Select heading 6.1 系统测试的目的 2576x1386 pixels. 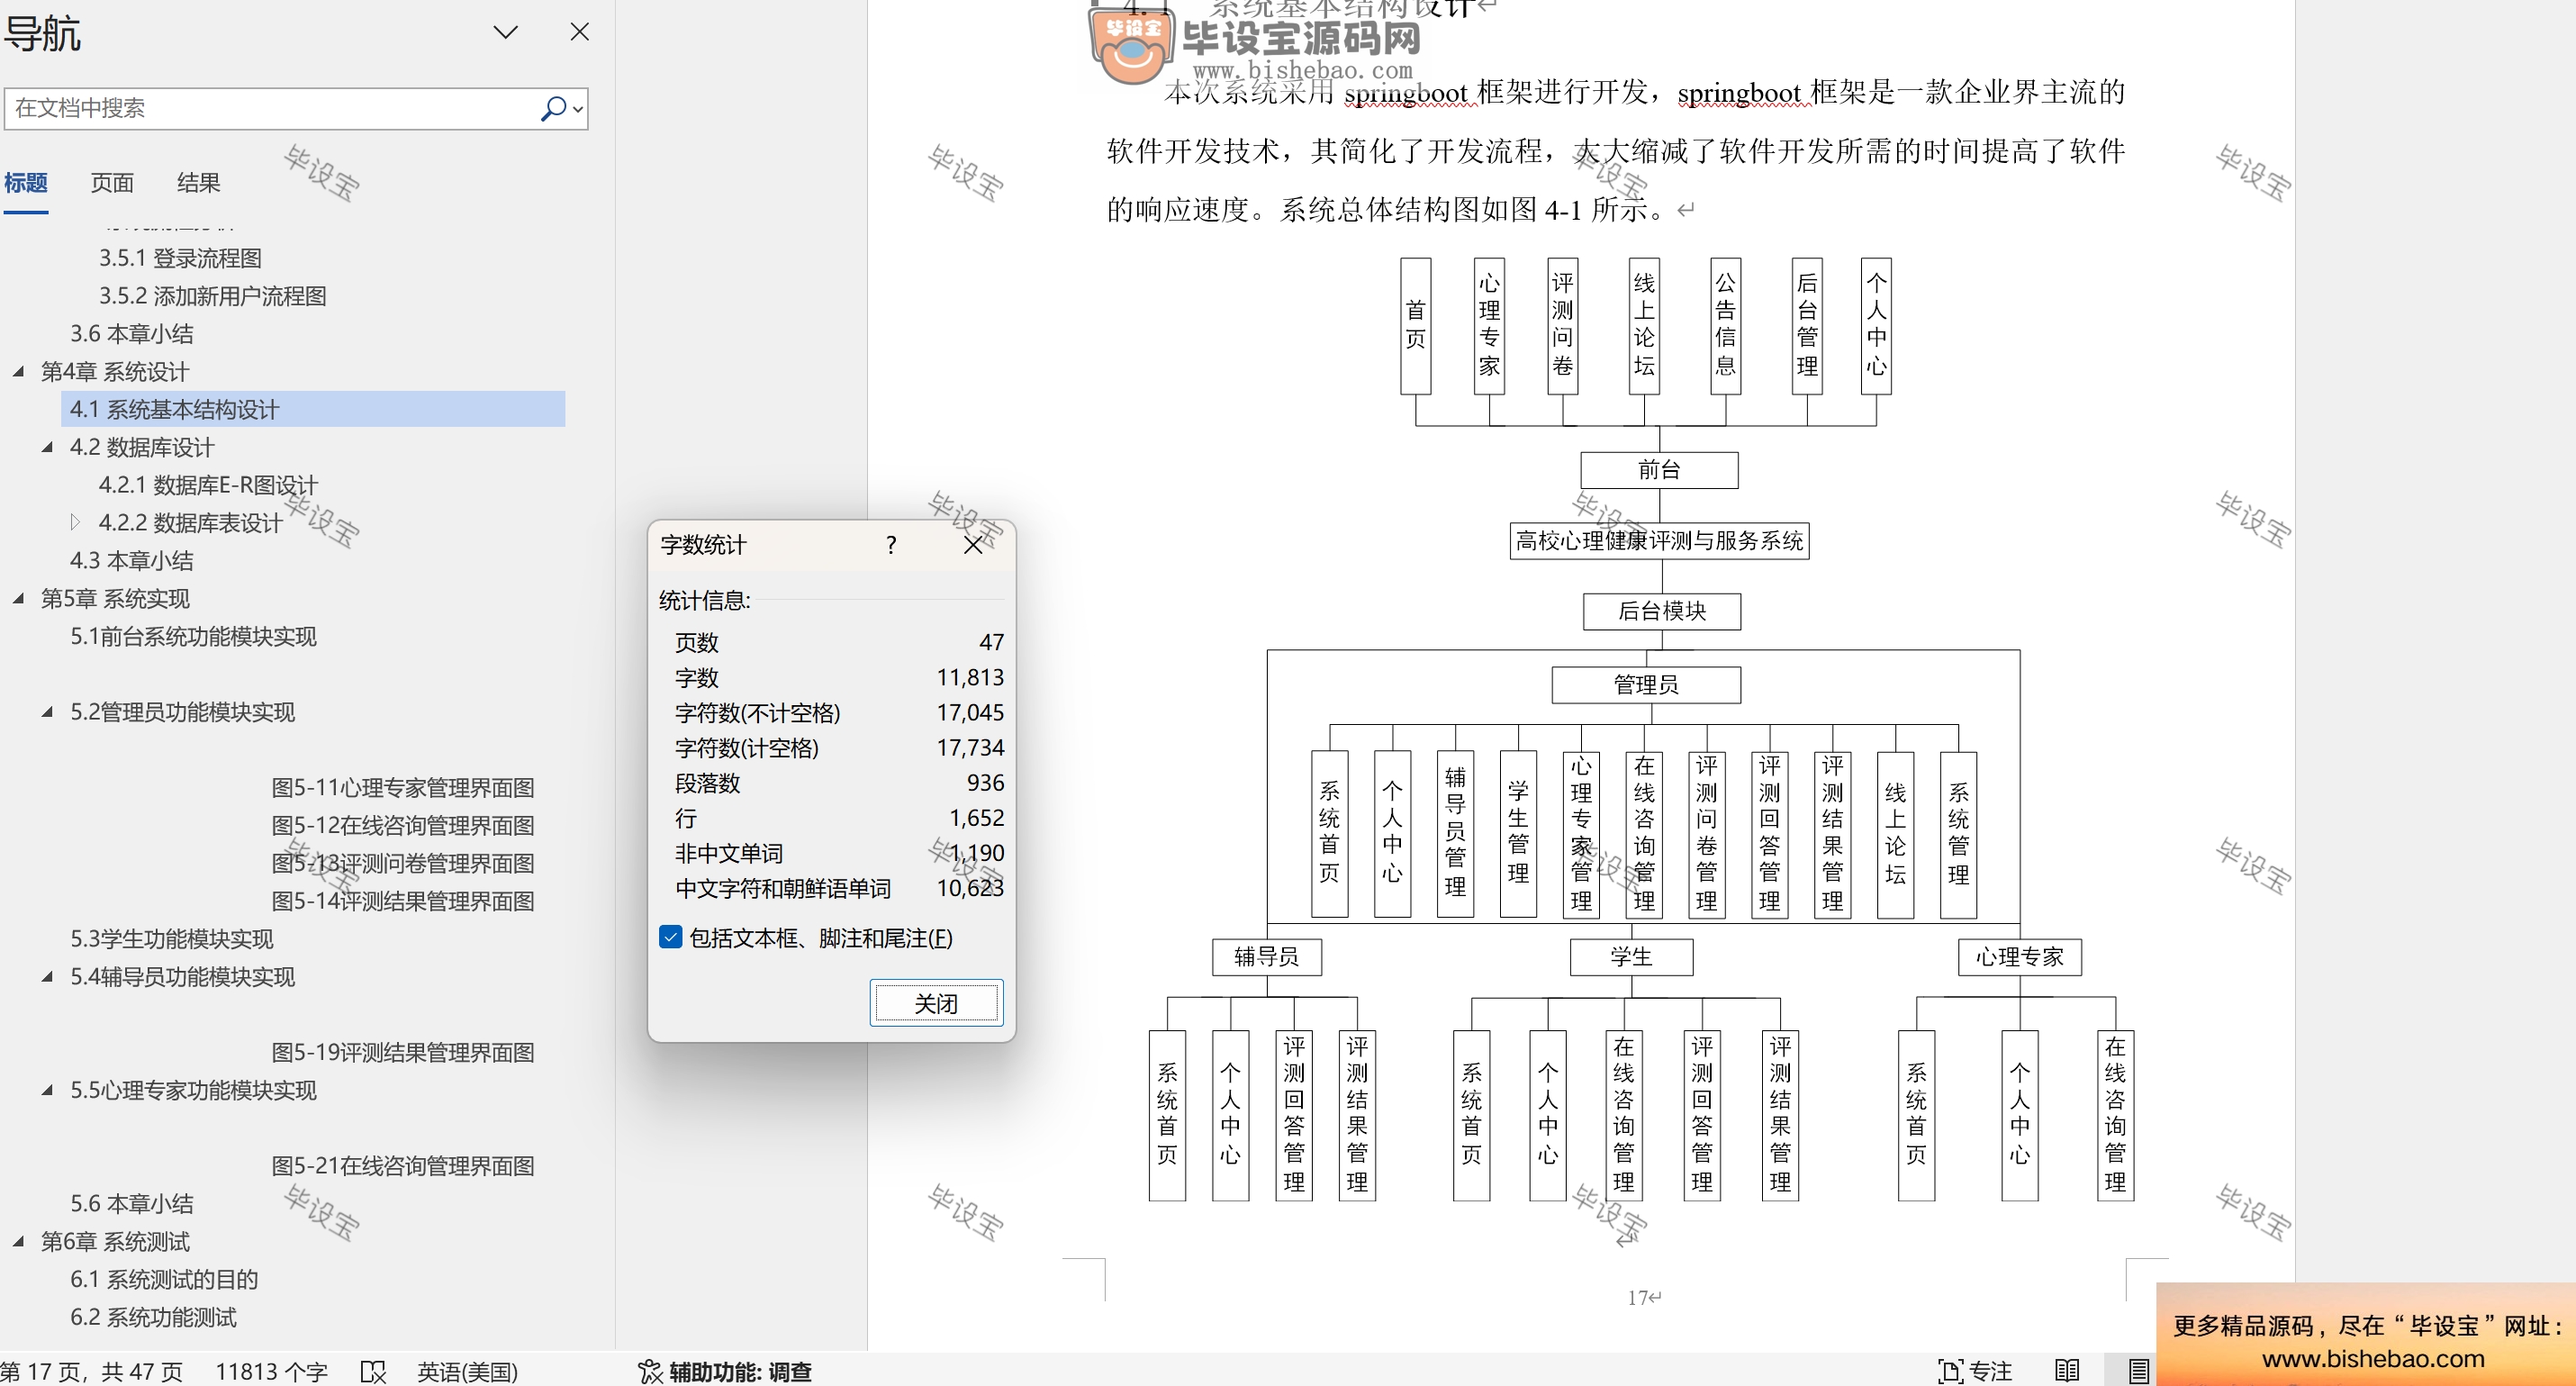[x=164, y=1279]
